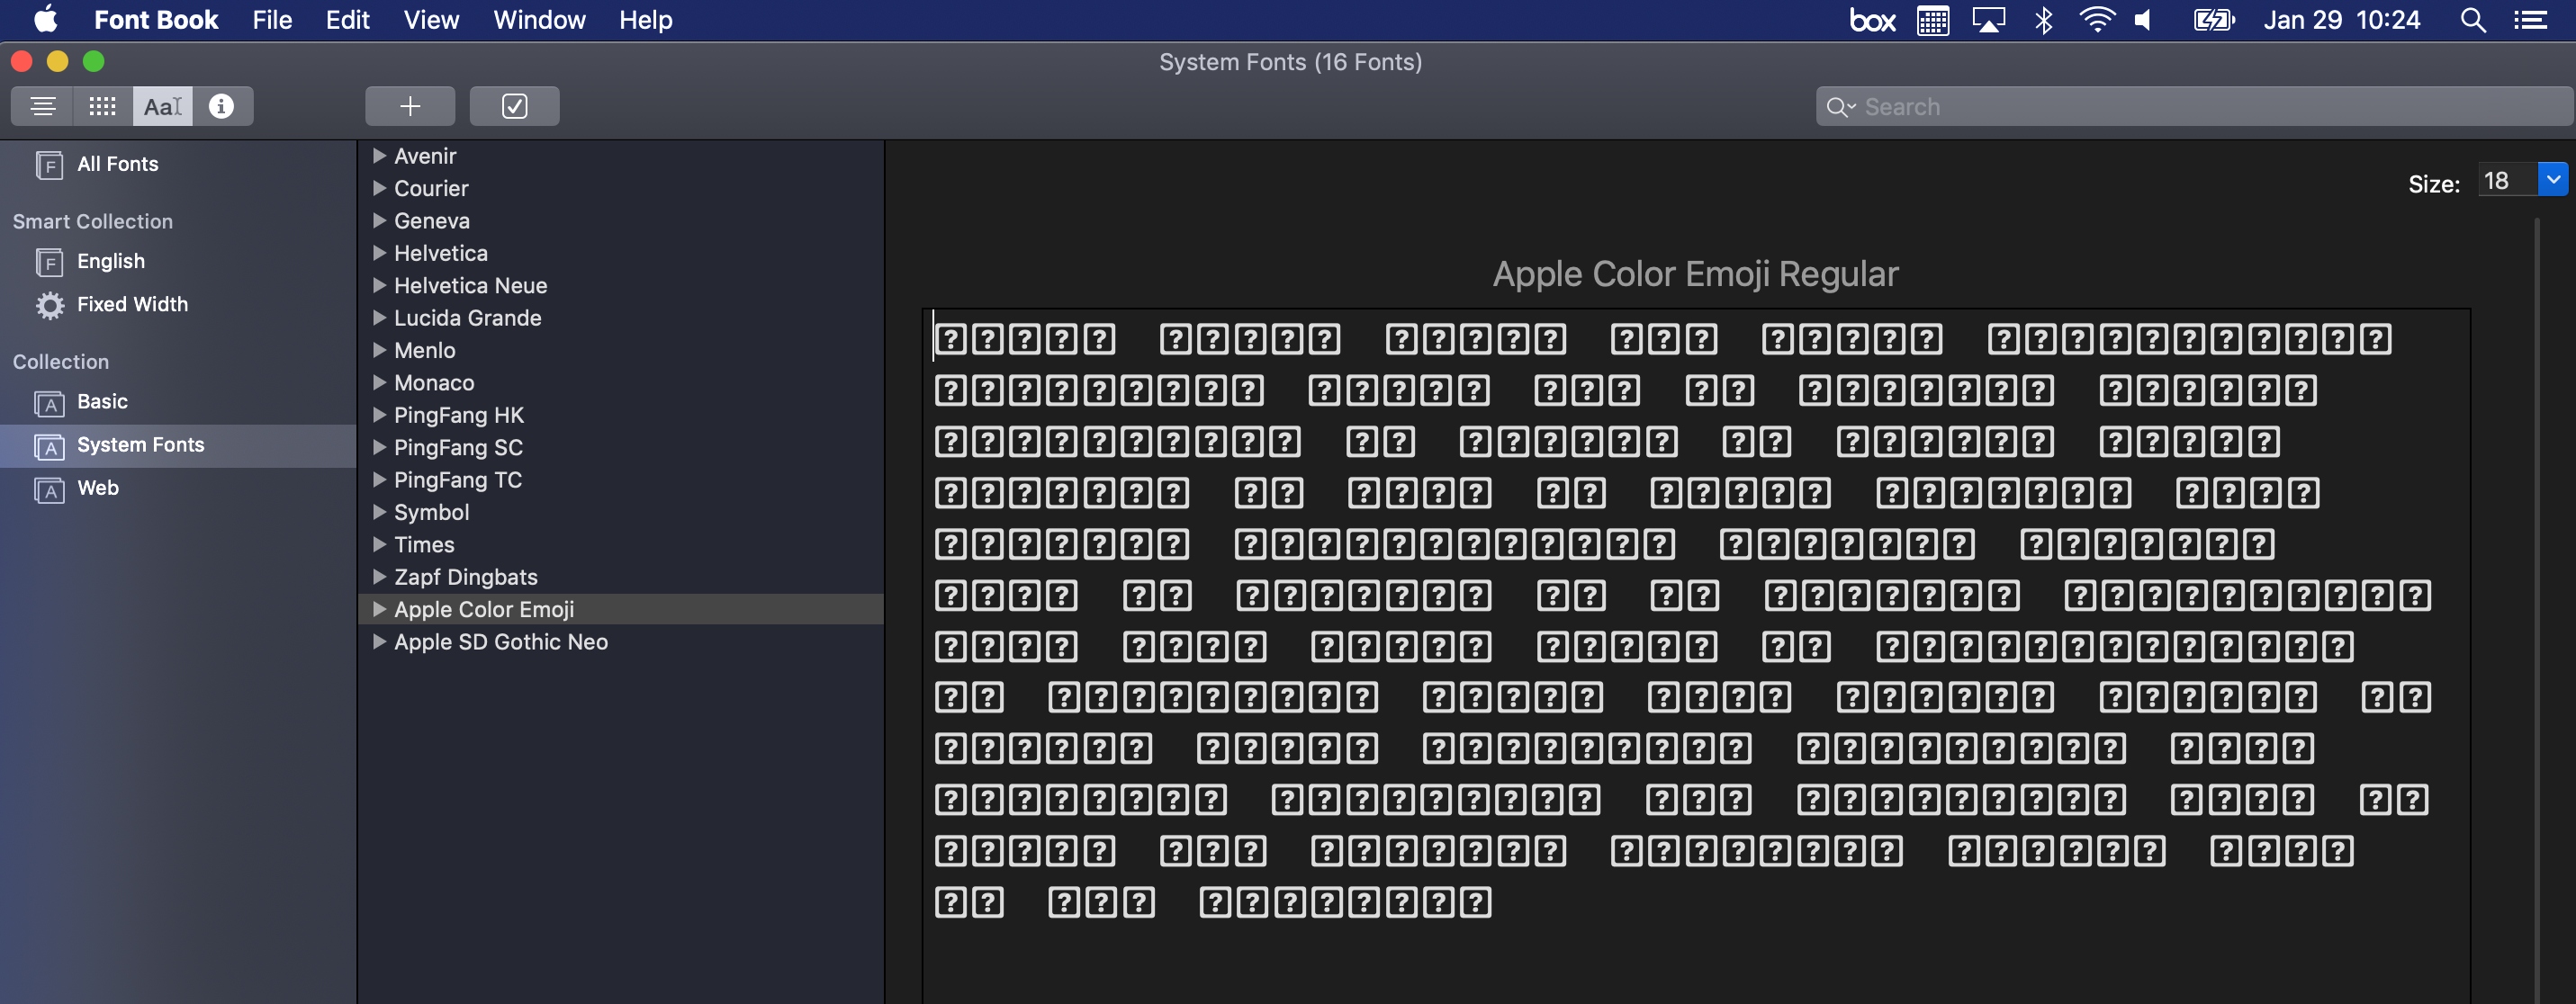
Task: Open the View menu
Action: 430,20
